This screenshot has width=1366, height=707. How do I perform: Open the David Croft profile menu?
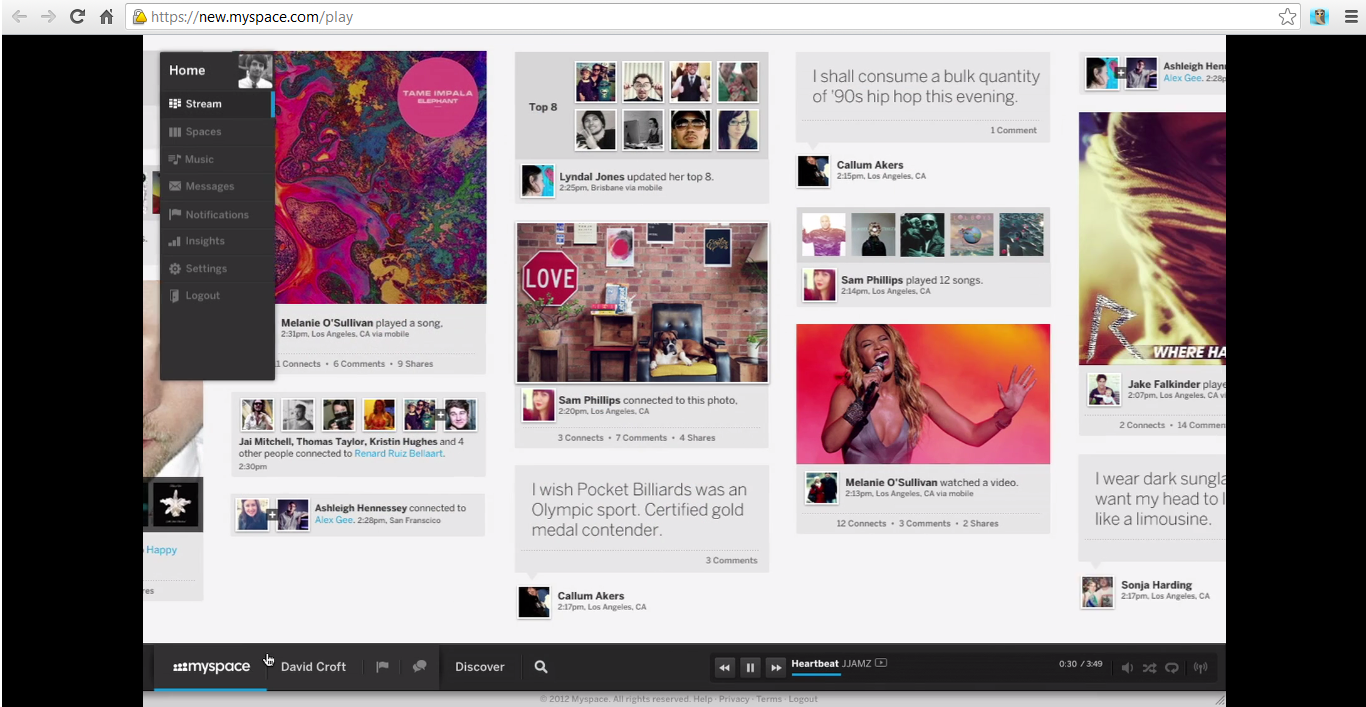tap(313, 667)
